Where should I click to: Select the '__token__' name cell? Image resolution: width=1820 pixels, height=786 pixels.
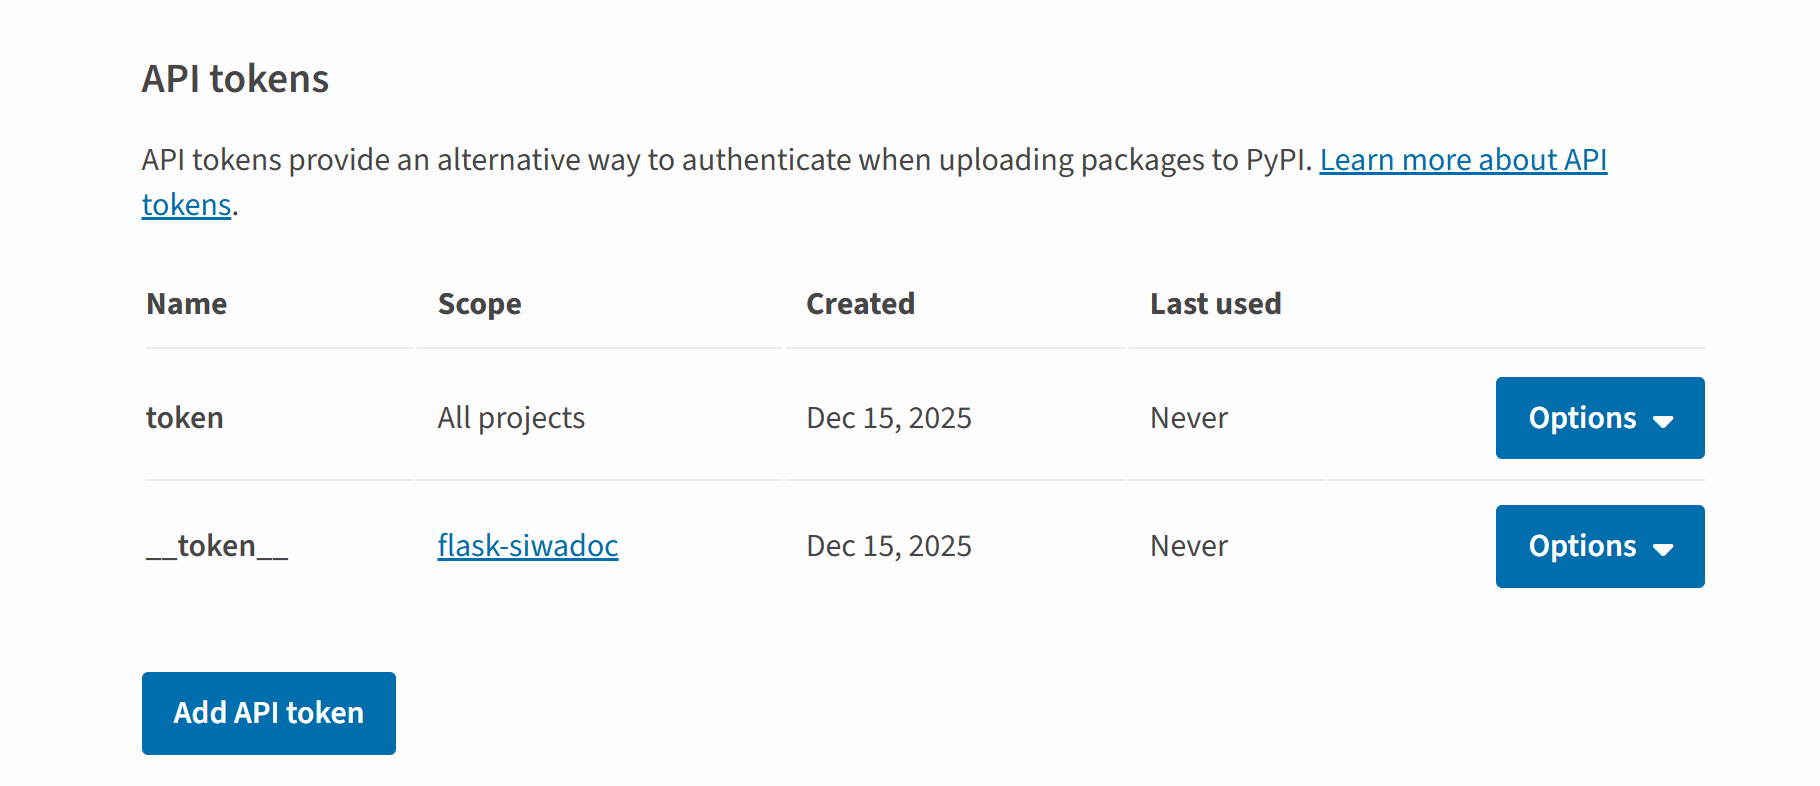tap(217, 546)
